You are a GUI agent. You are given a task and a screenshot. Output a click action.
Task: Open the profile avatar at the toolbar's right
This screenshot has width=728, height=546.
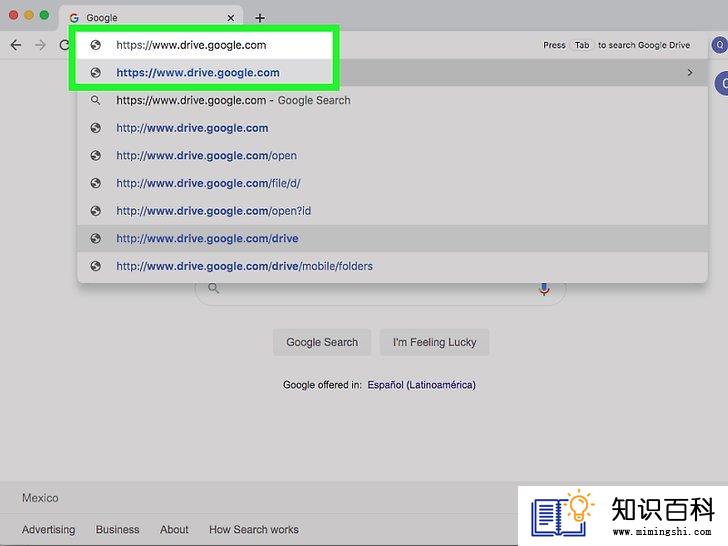point(720,45)
